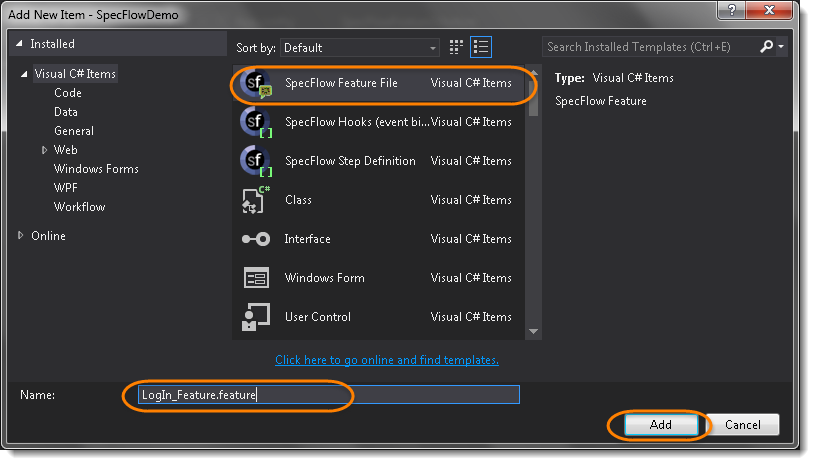Select the Web category label

click(x=65, y=150)
